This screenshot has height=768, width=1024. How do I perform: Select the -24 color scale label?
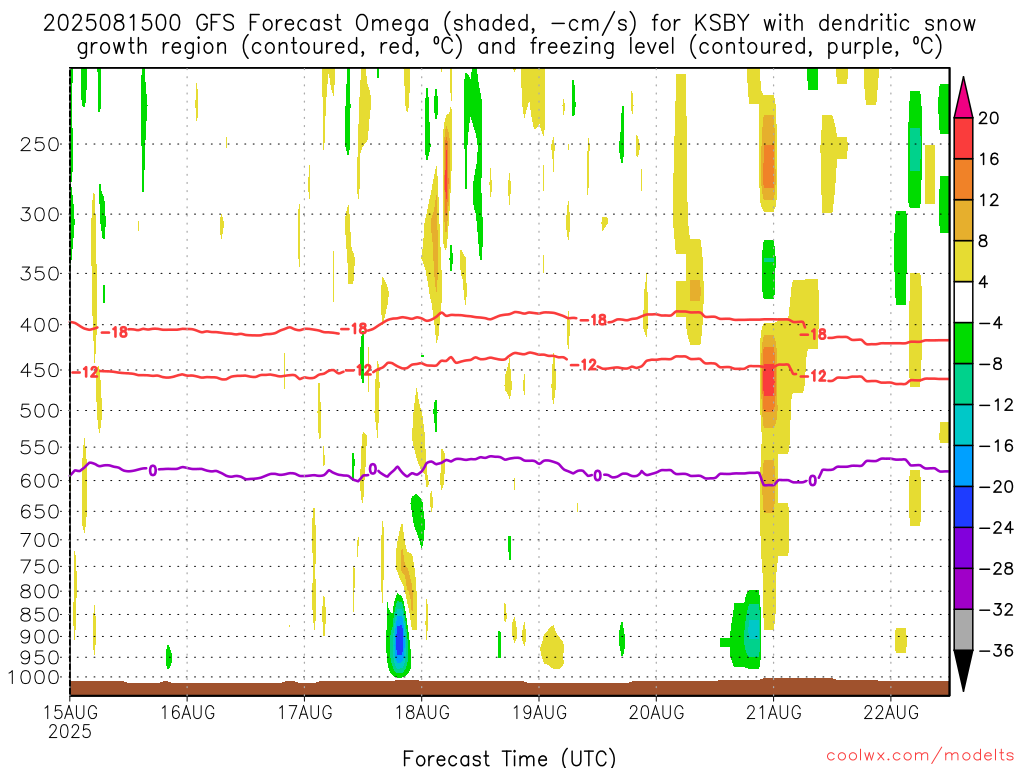click(996, 528)
